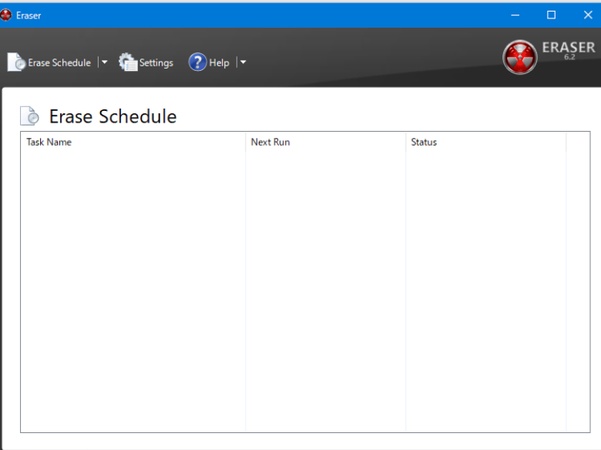Click the Eraser app icon in title bar

6,15
